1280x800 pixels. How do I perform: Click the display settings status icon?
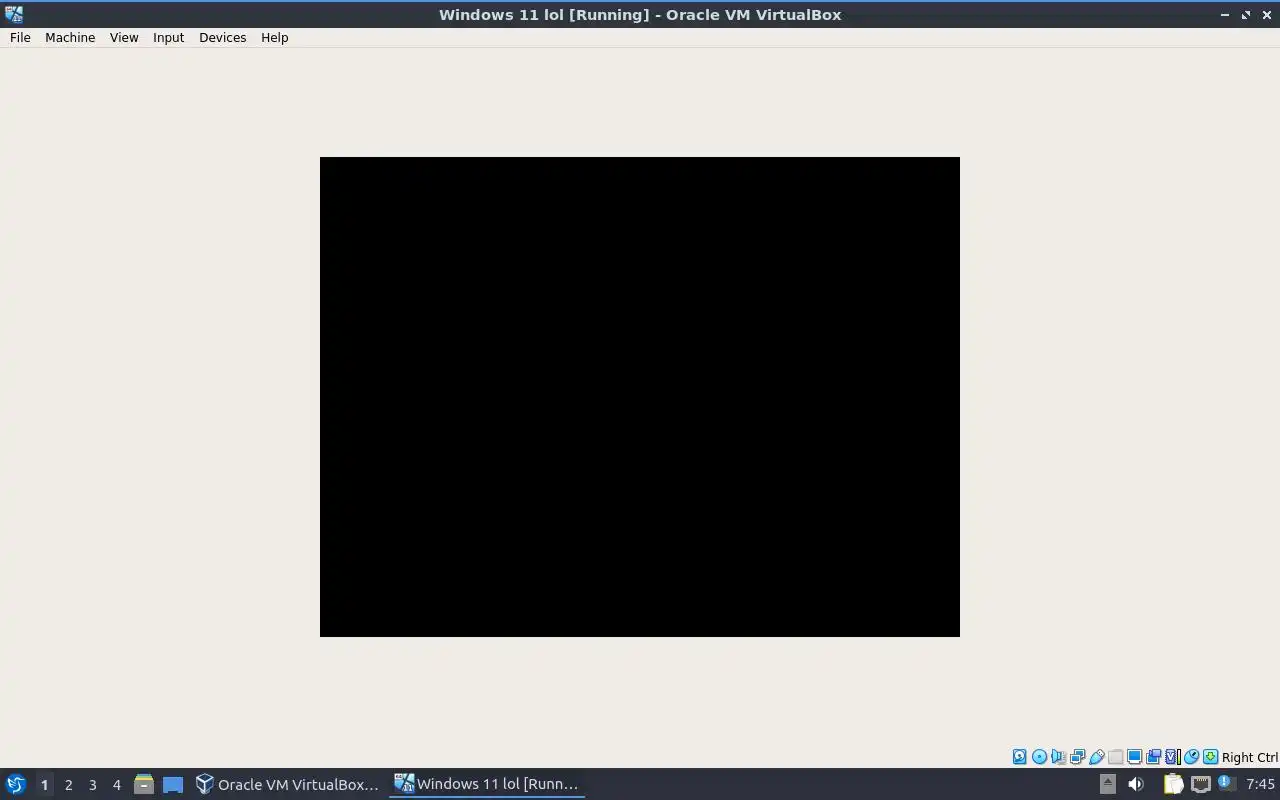coord(1134,757)
